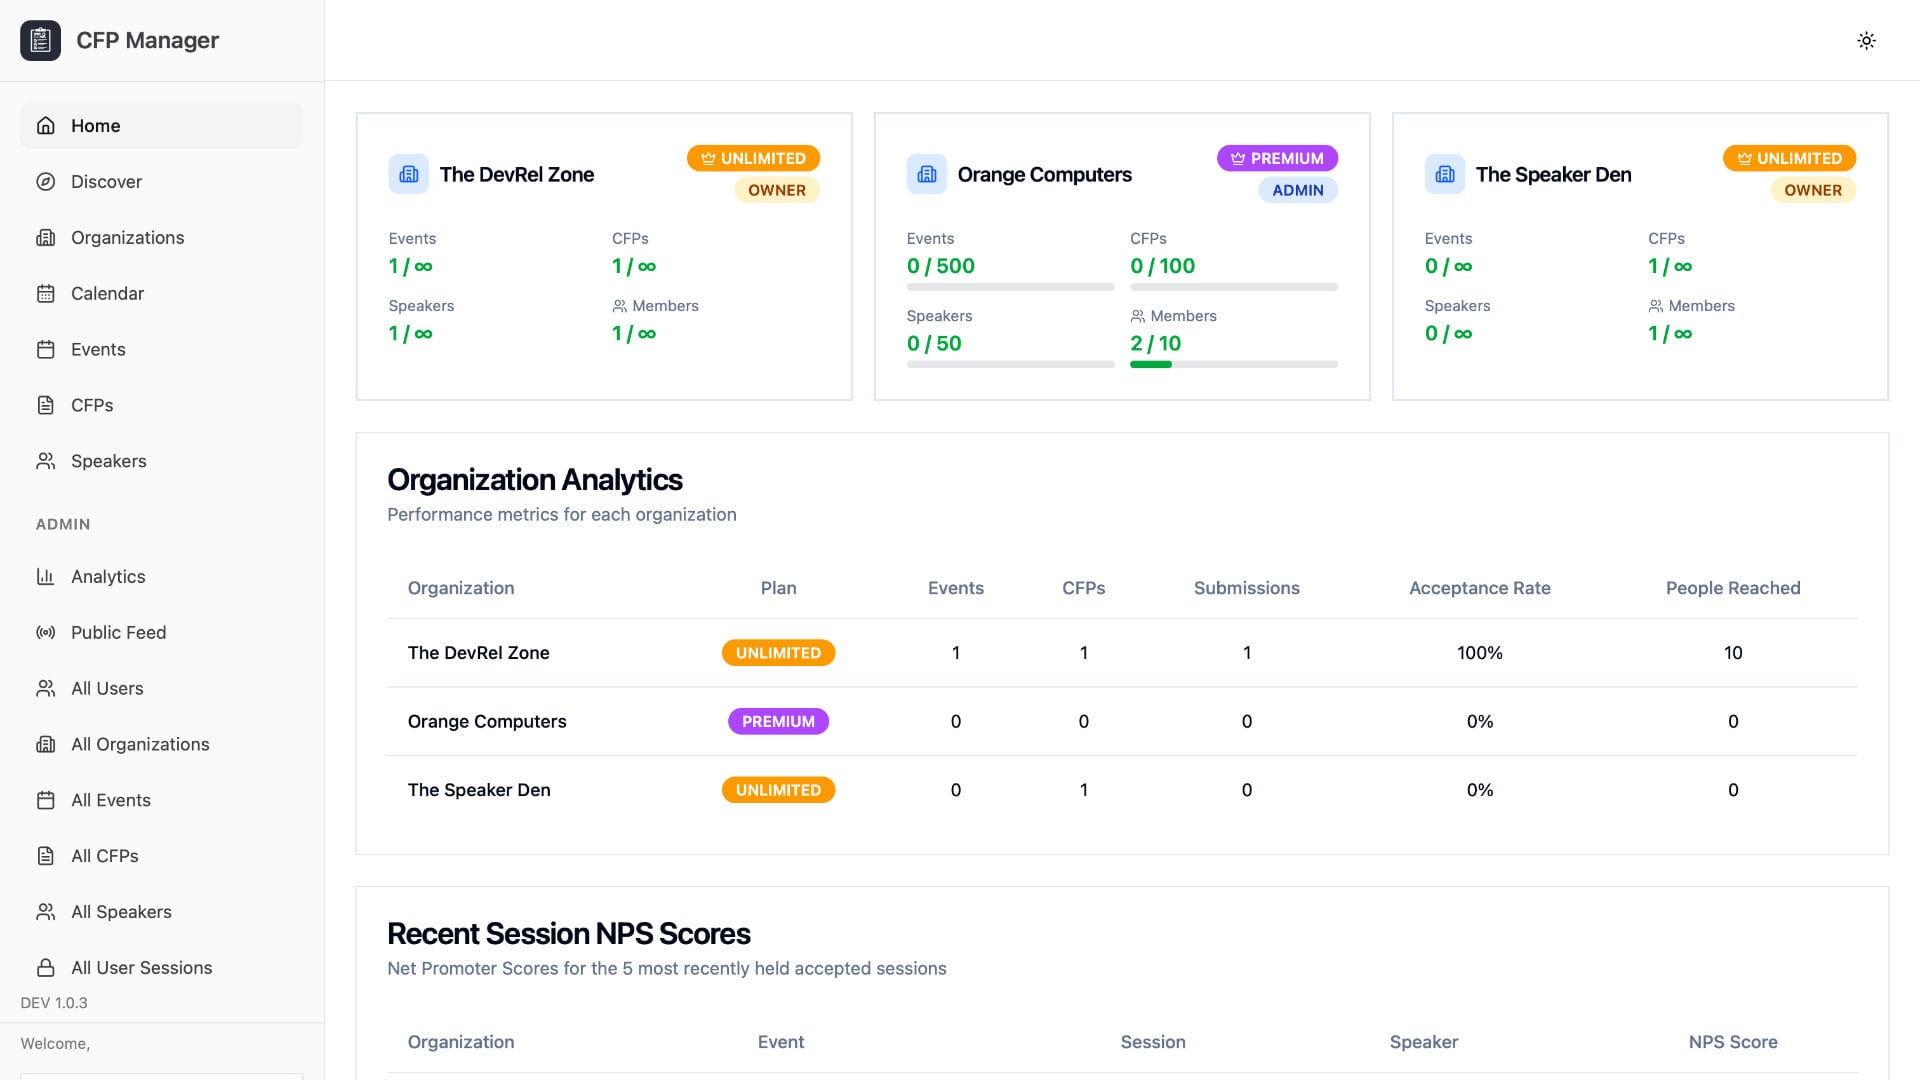This screenshot has width=1920, height=1080.
Task: Select the Speakers icon in the sidebar
Action: [45, 461]
